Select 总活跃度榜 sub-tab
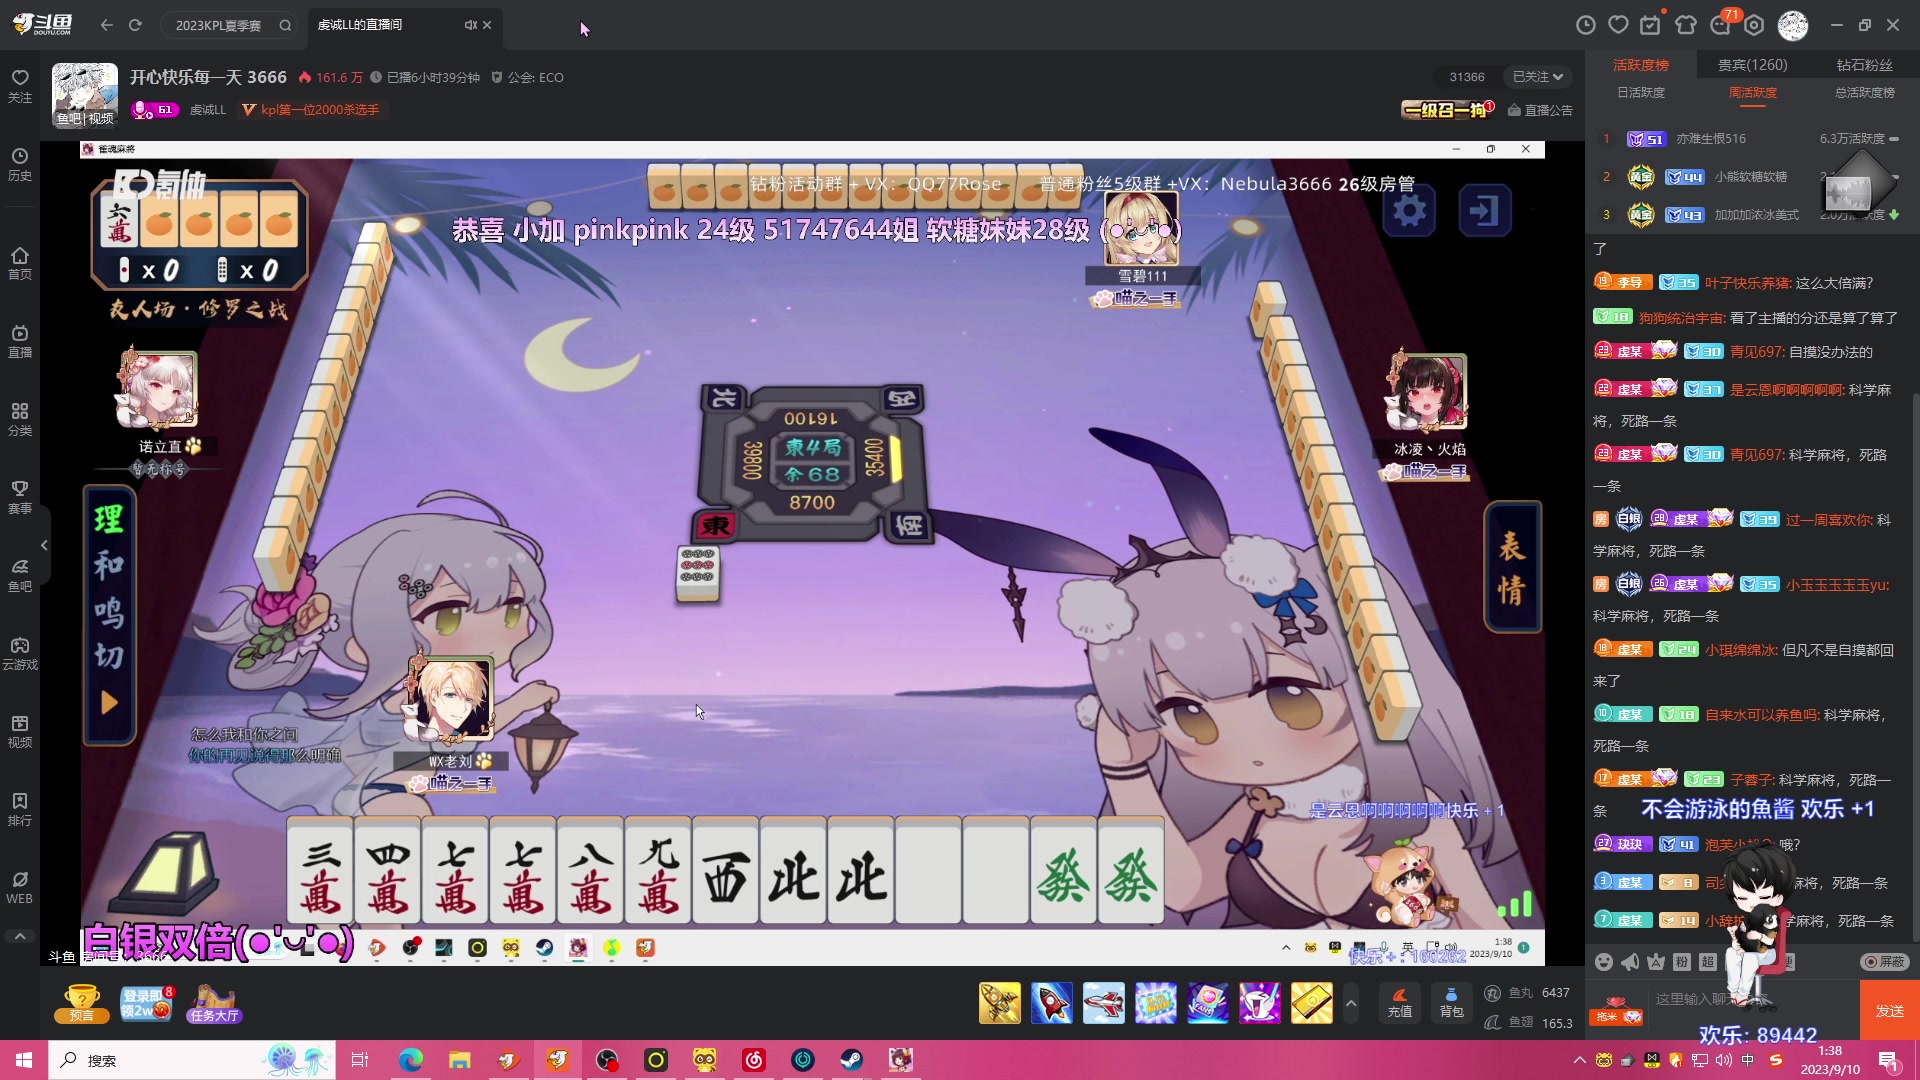Image resolution: width=1920 pixels, height=1080 pixels. click(1864, 92)
